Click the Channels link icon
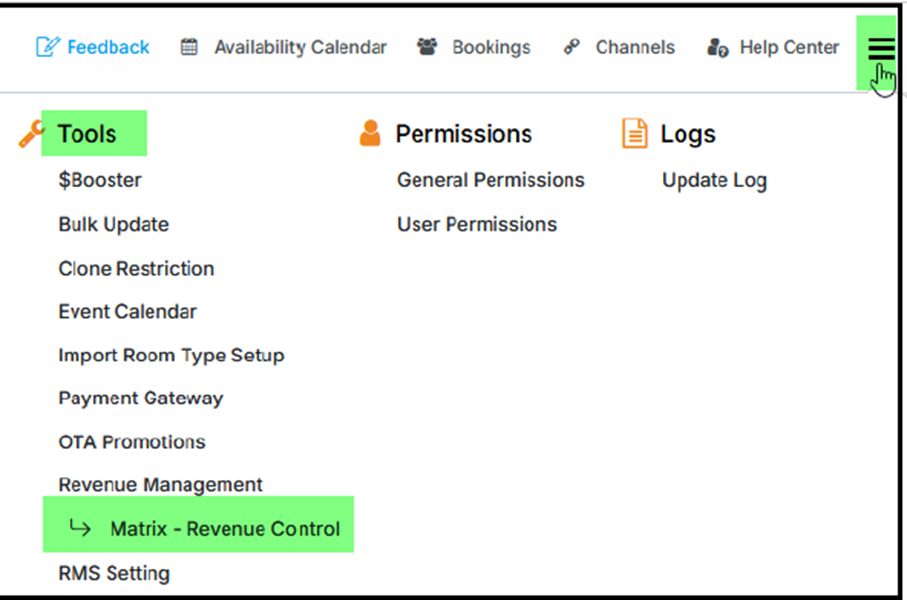Screen dimensions: 907x600 click(572, 47)
